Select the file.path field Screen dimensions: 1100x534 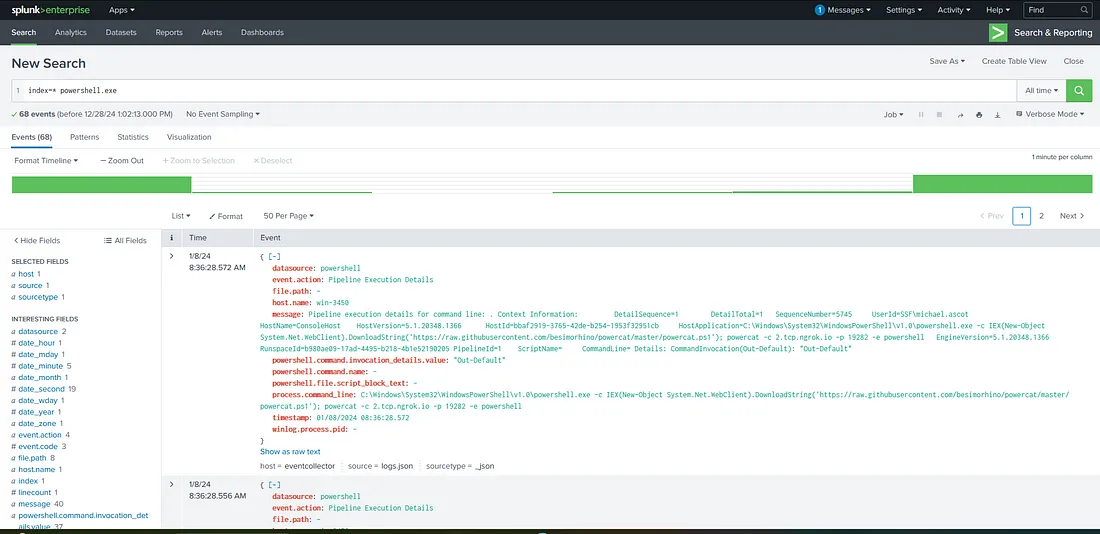click(x=32, y=458)
